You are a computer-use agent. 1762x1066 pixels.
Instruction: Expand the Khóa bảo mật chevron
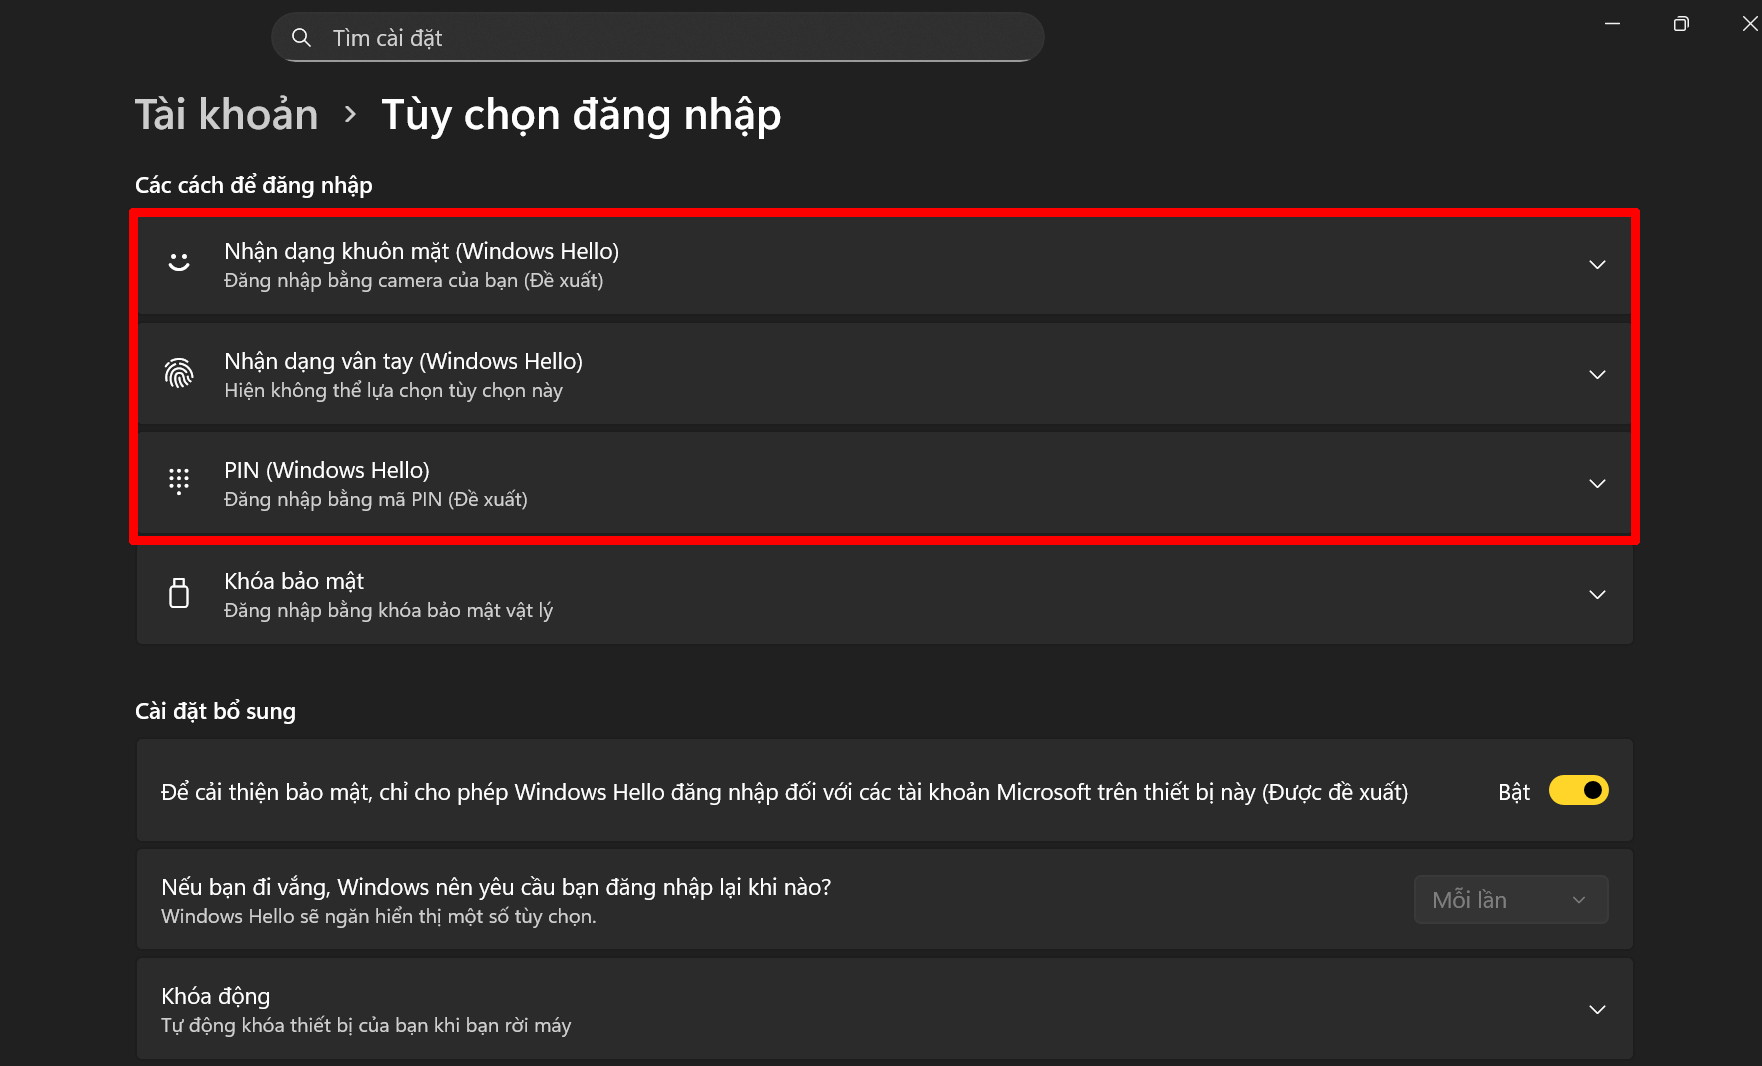(x=1597, y=595)
